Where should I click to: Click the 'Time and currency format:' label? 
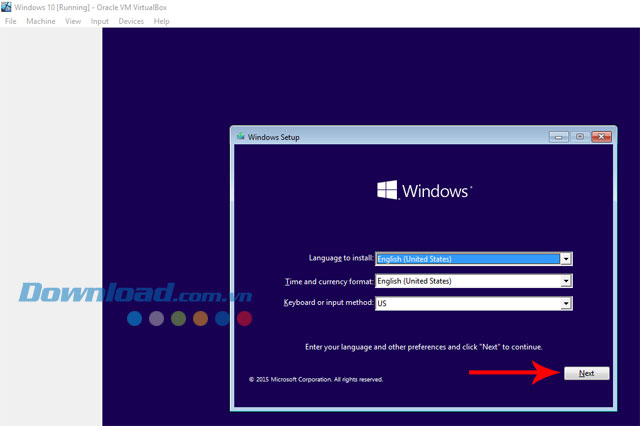(329, 282)
